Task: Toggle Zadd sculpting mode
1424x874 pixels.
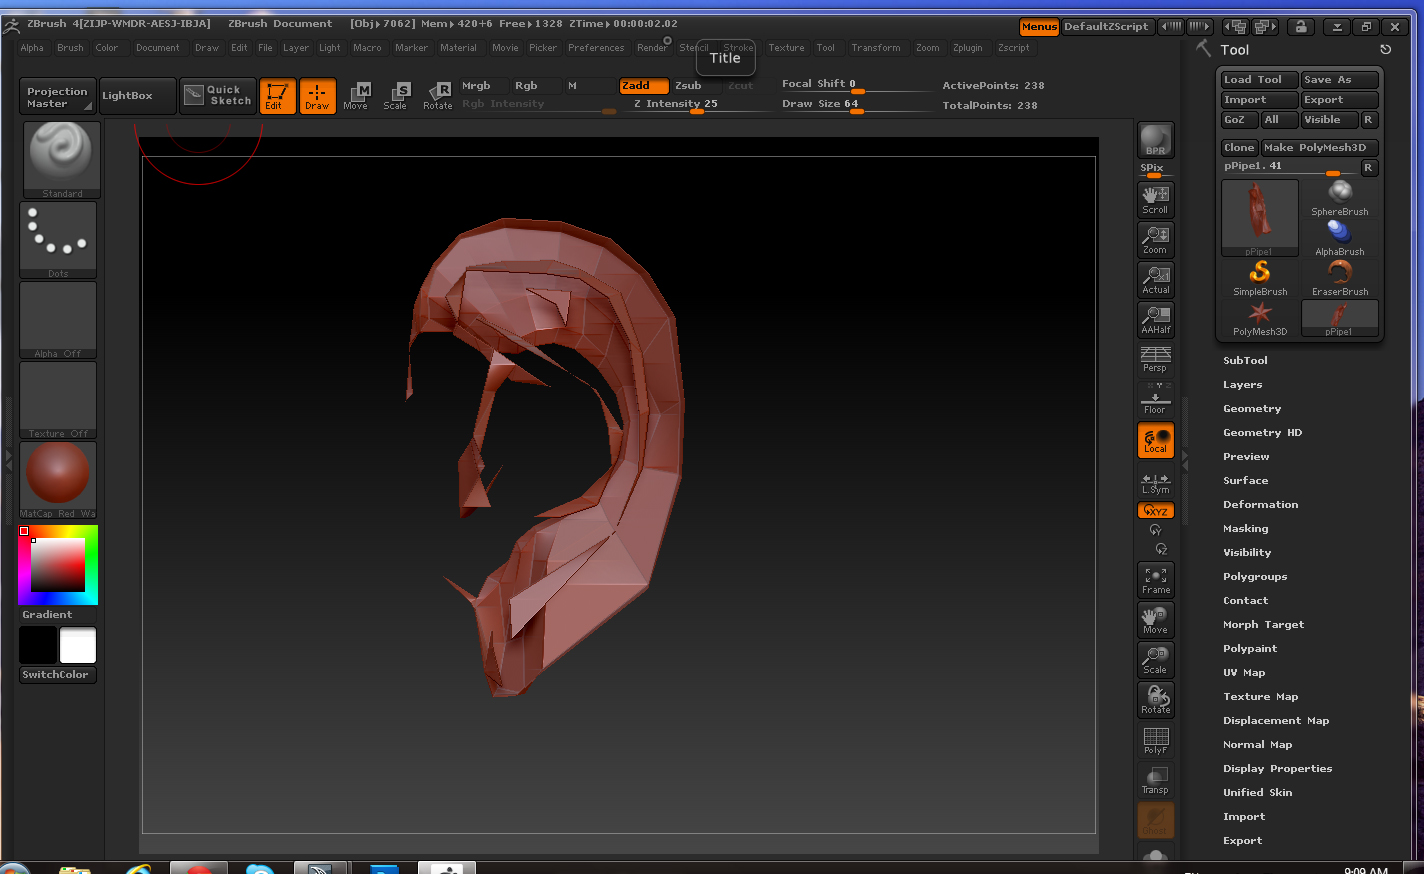Action: [x=644, y=86]
